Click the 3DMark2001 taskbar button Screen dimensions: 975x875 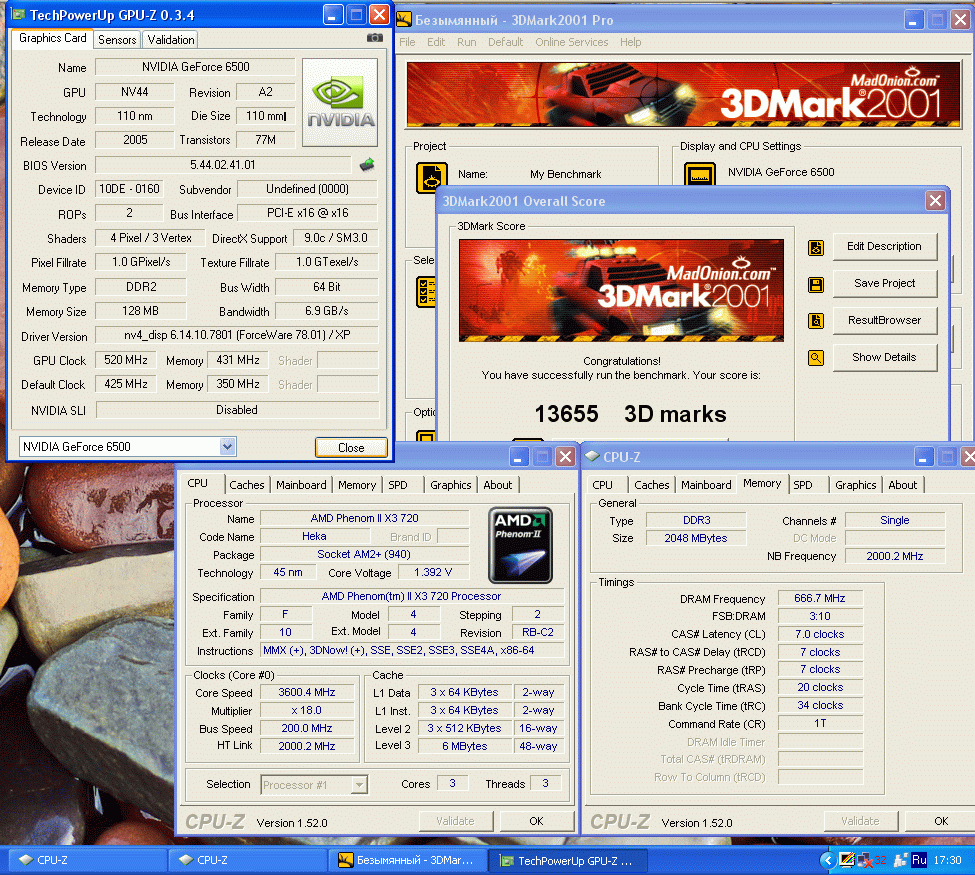pyautogui.click(x=408, y=860)
